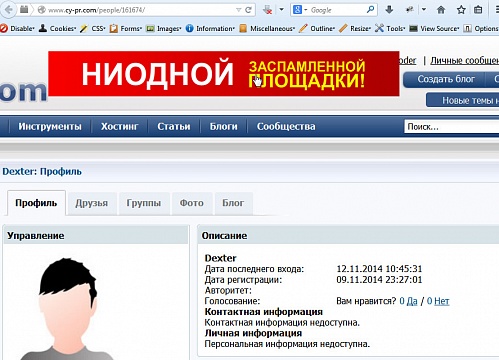Open the address bar history dropdown arrow

coord(238,10)
